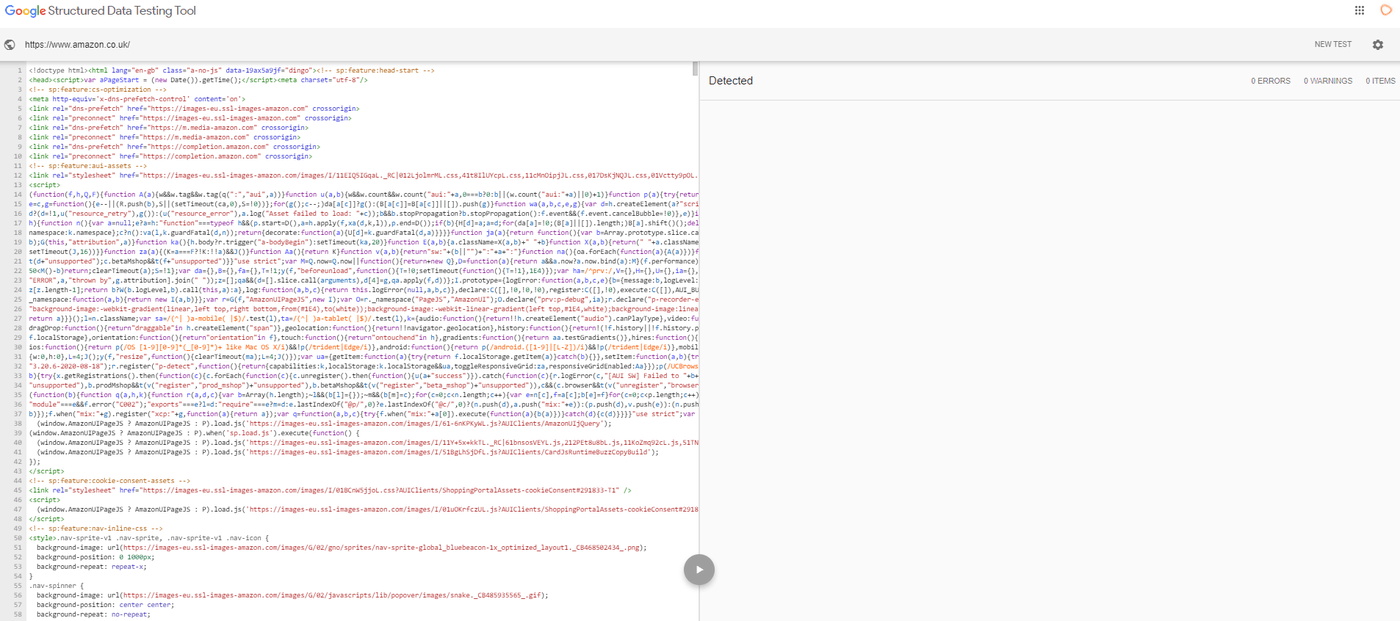The image size is (1400, 621).
Task: Click the https://www.amazon.co.uk/ URL text
Action: [x=77, y=45]
